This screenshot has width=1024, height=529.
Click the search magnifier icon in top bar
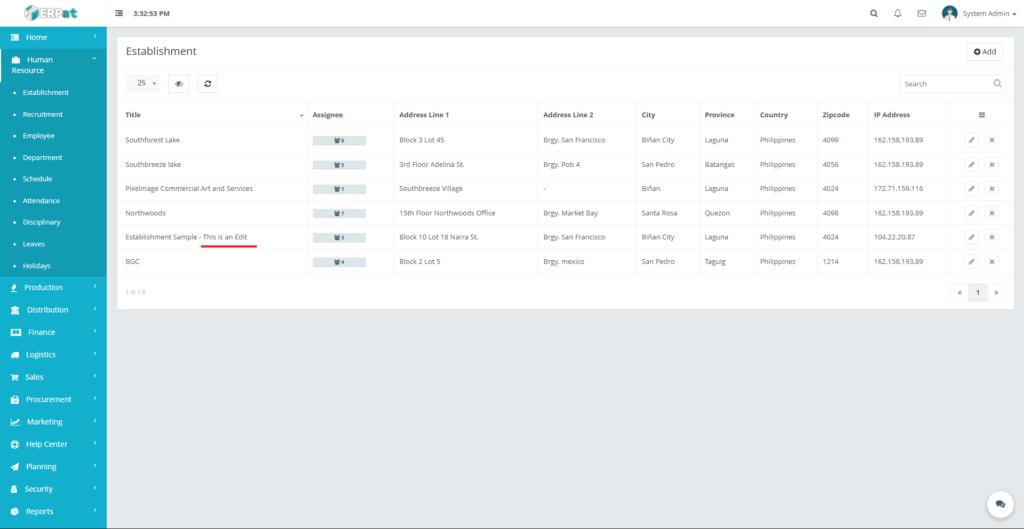pos(874,14)
